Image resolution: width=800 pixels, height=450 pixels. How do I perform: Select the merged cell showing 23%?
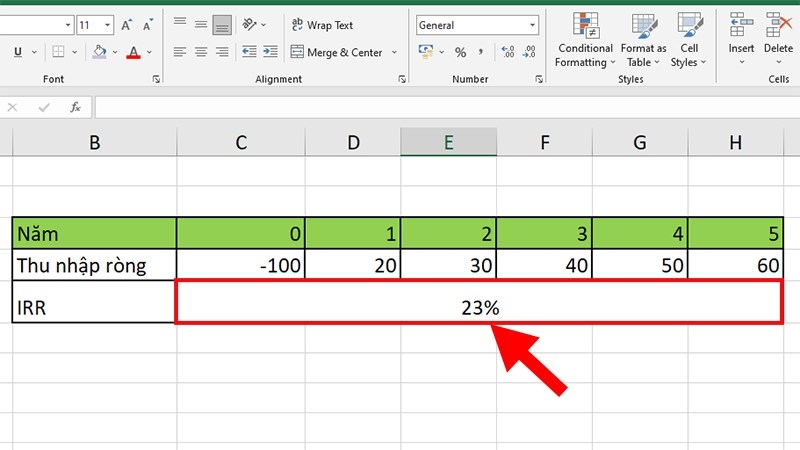(479, 302)
